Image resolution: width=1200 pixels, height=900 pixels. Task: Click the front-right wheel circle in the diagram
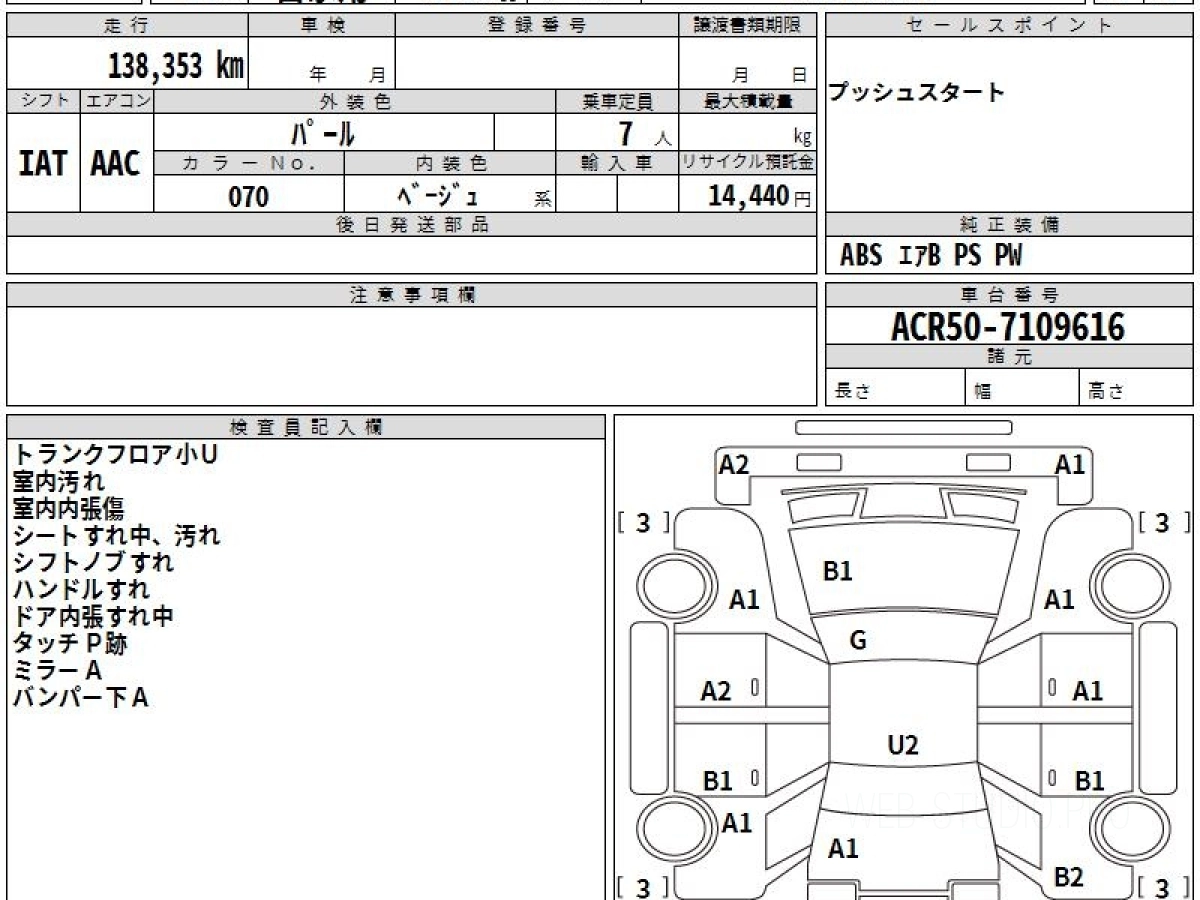tap(1124, 583)
